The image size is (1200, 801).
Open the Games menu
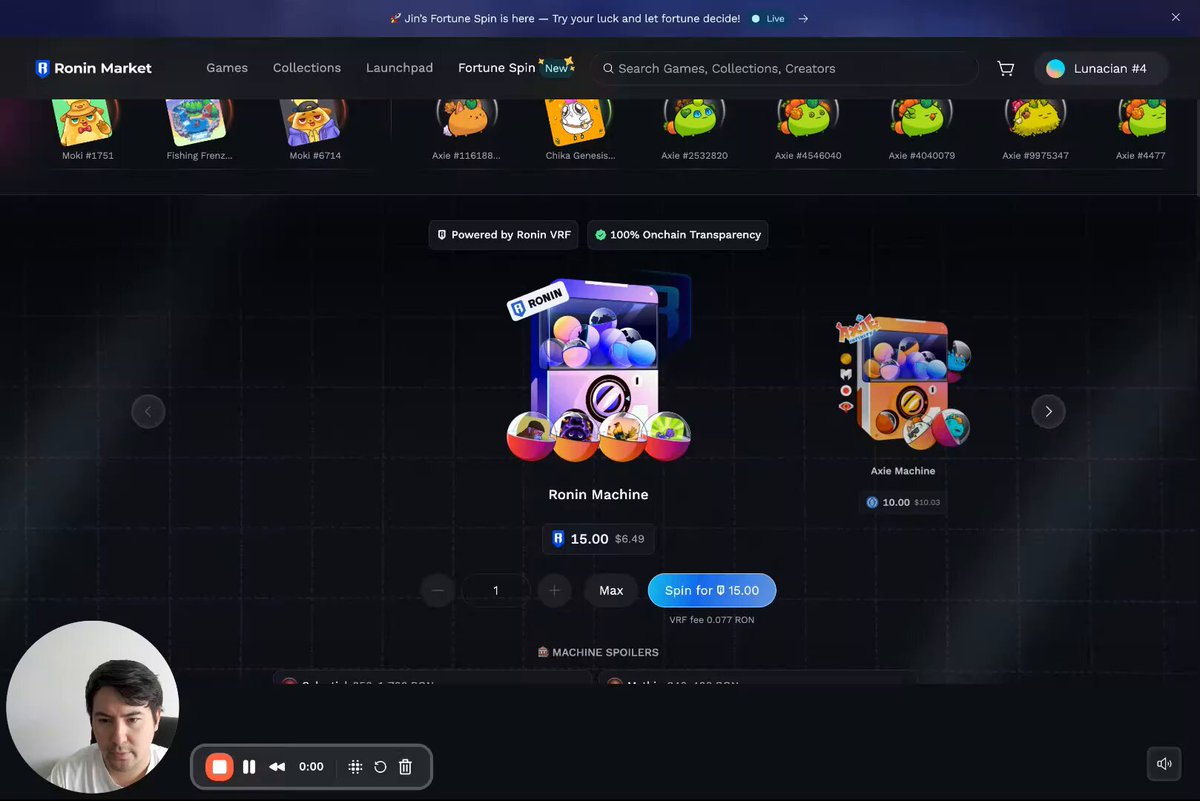227,68
